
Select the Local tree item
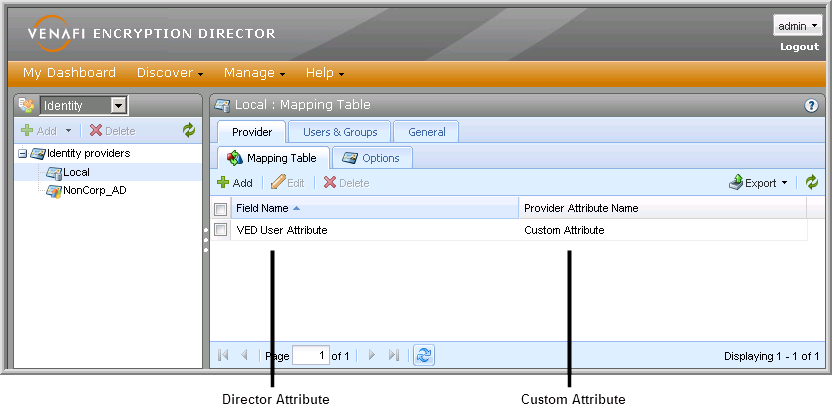(x=76, y=172)
